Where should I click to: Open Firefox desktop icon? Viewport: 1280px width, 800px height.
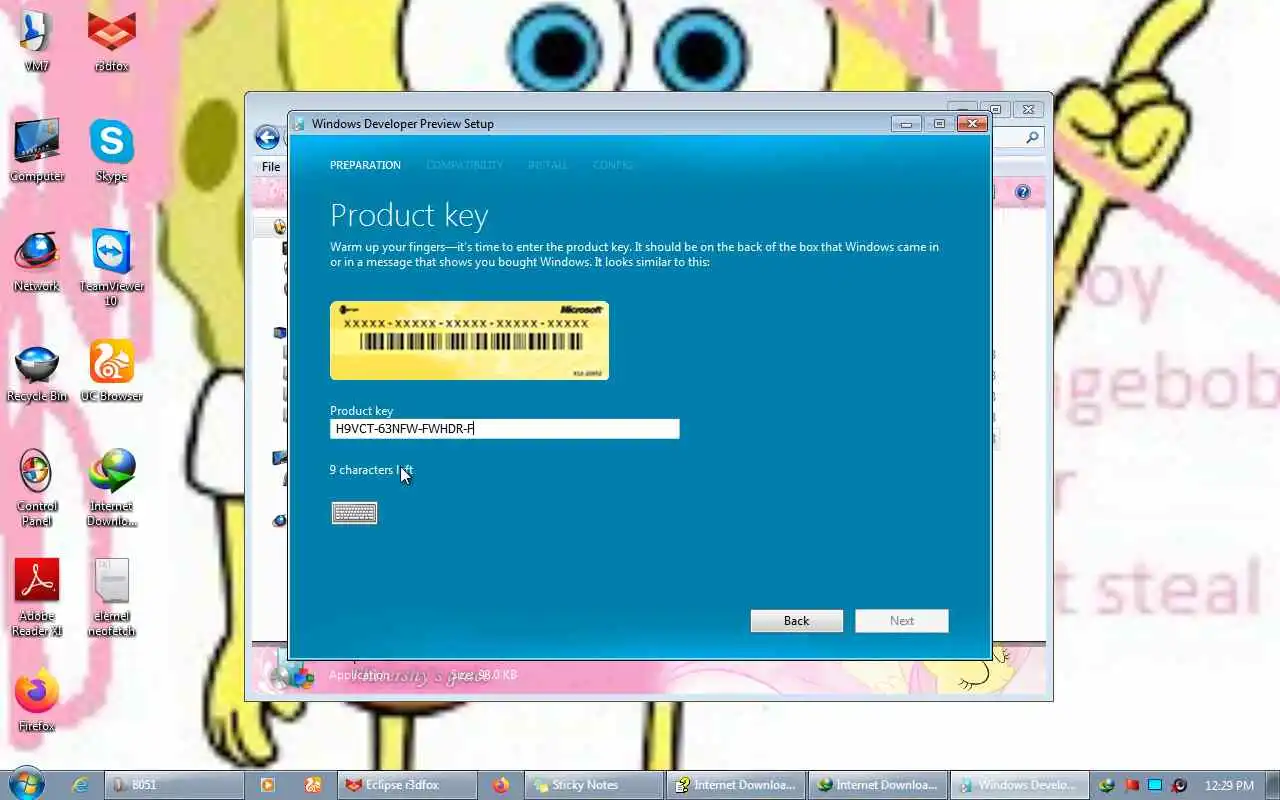coord(37,701)
